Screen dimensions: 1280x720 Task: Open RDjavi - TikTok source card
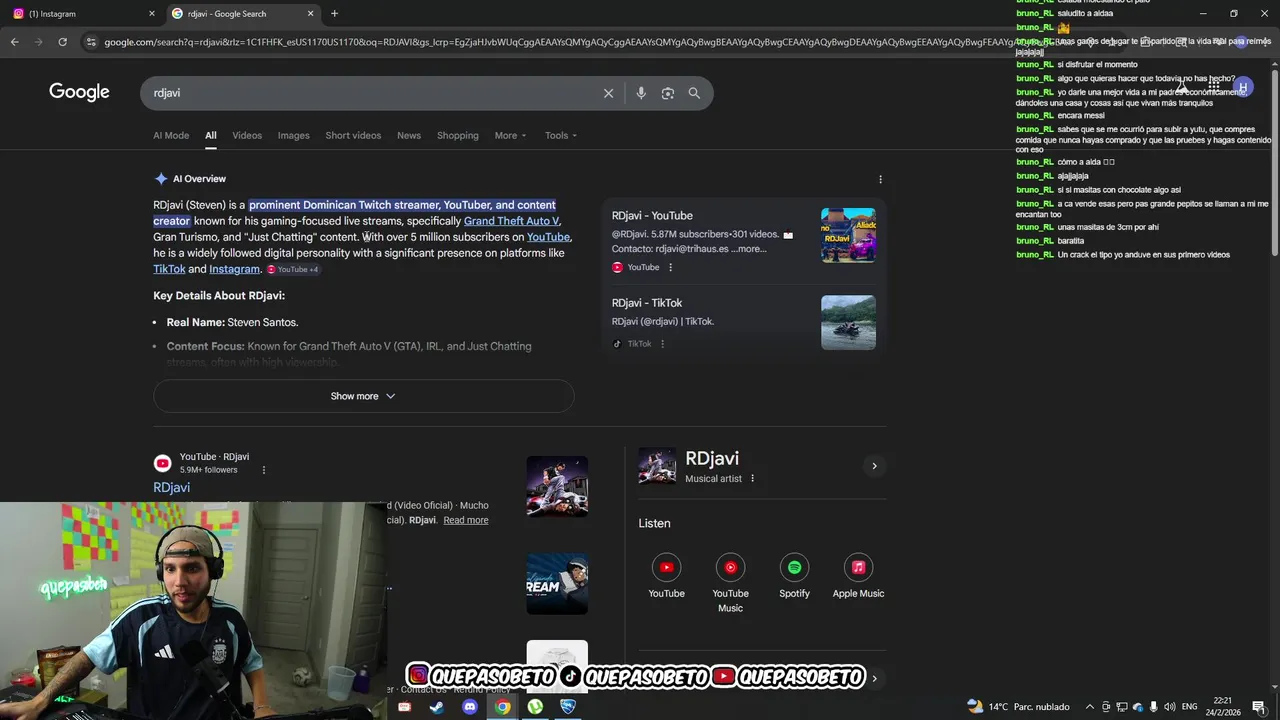tap(647, 303)
